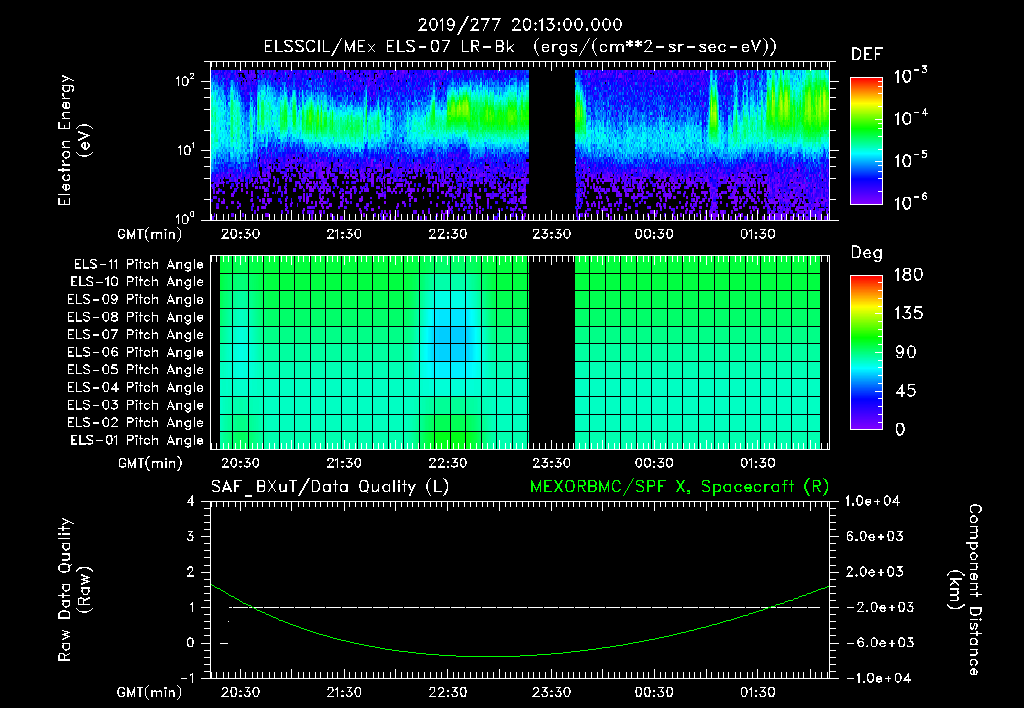Click the 3 tick on Raw Data Quality axis
The width and height of the screenshot is (1024, 708).
[191, 537]
